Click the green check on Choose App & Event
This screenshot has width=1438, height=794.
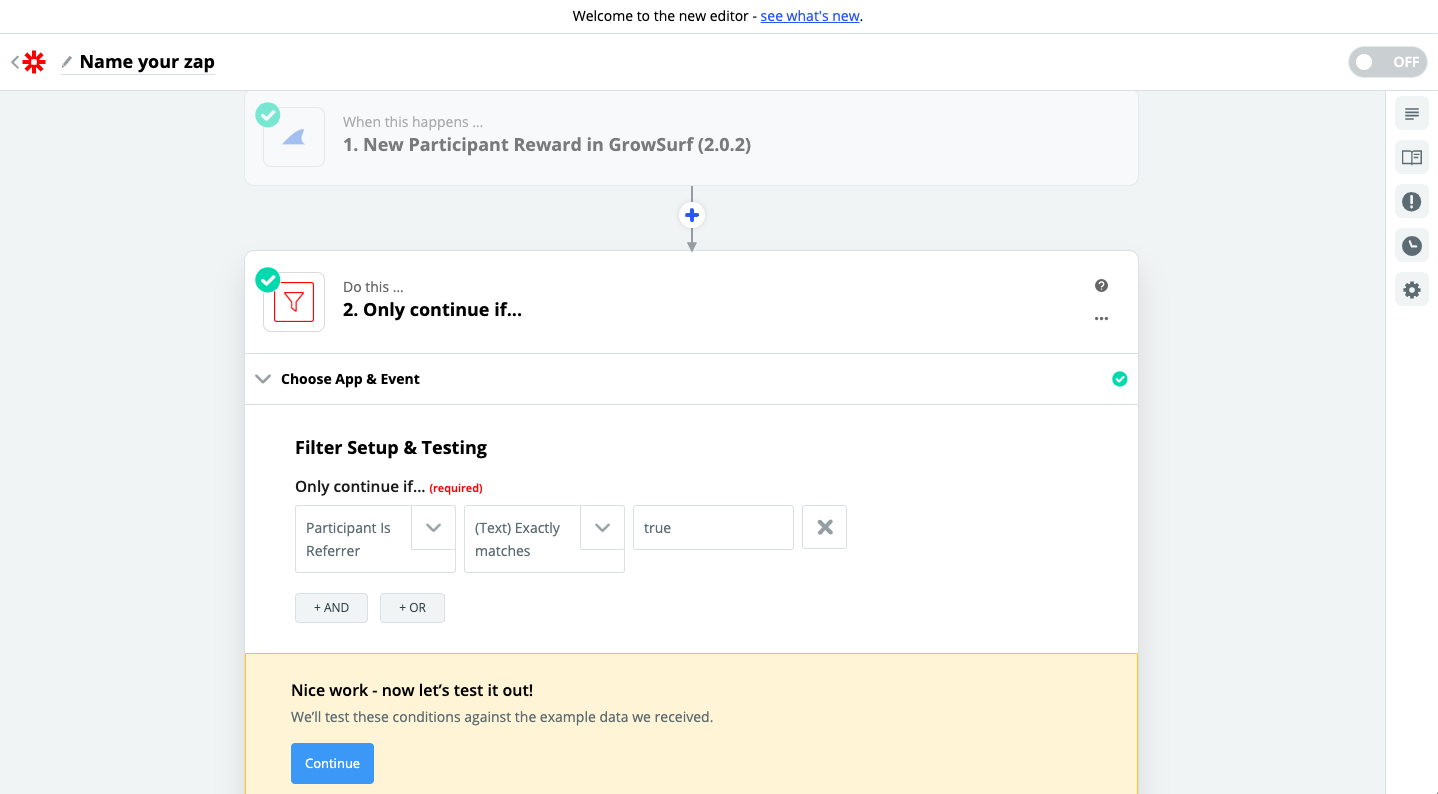click(x=1120, y=379)
